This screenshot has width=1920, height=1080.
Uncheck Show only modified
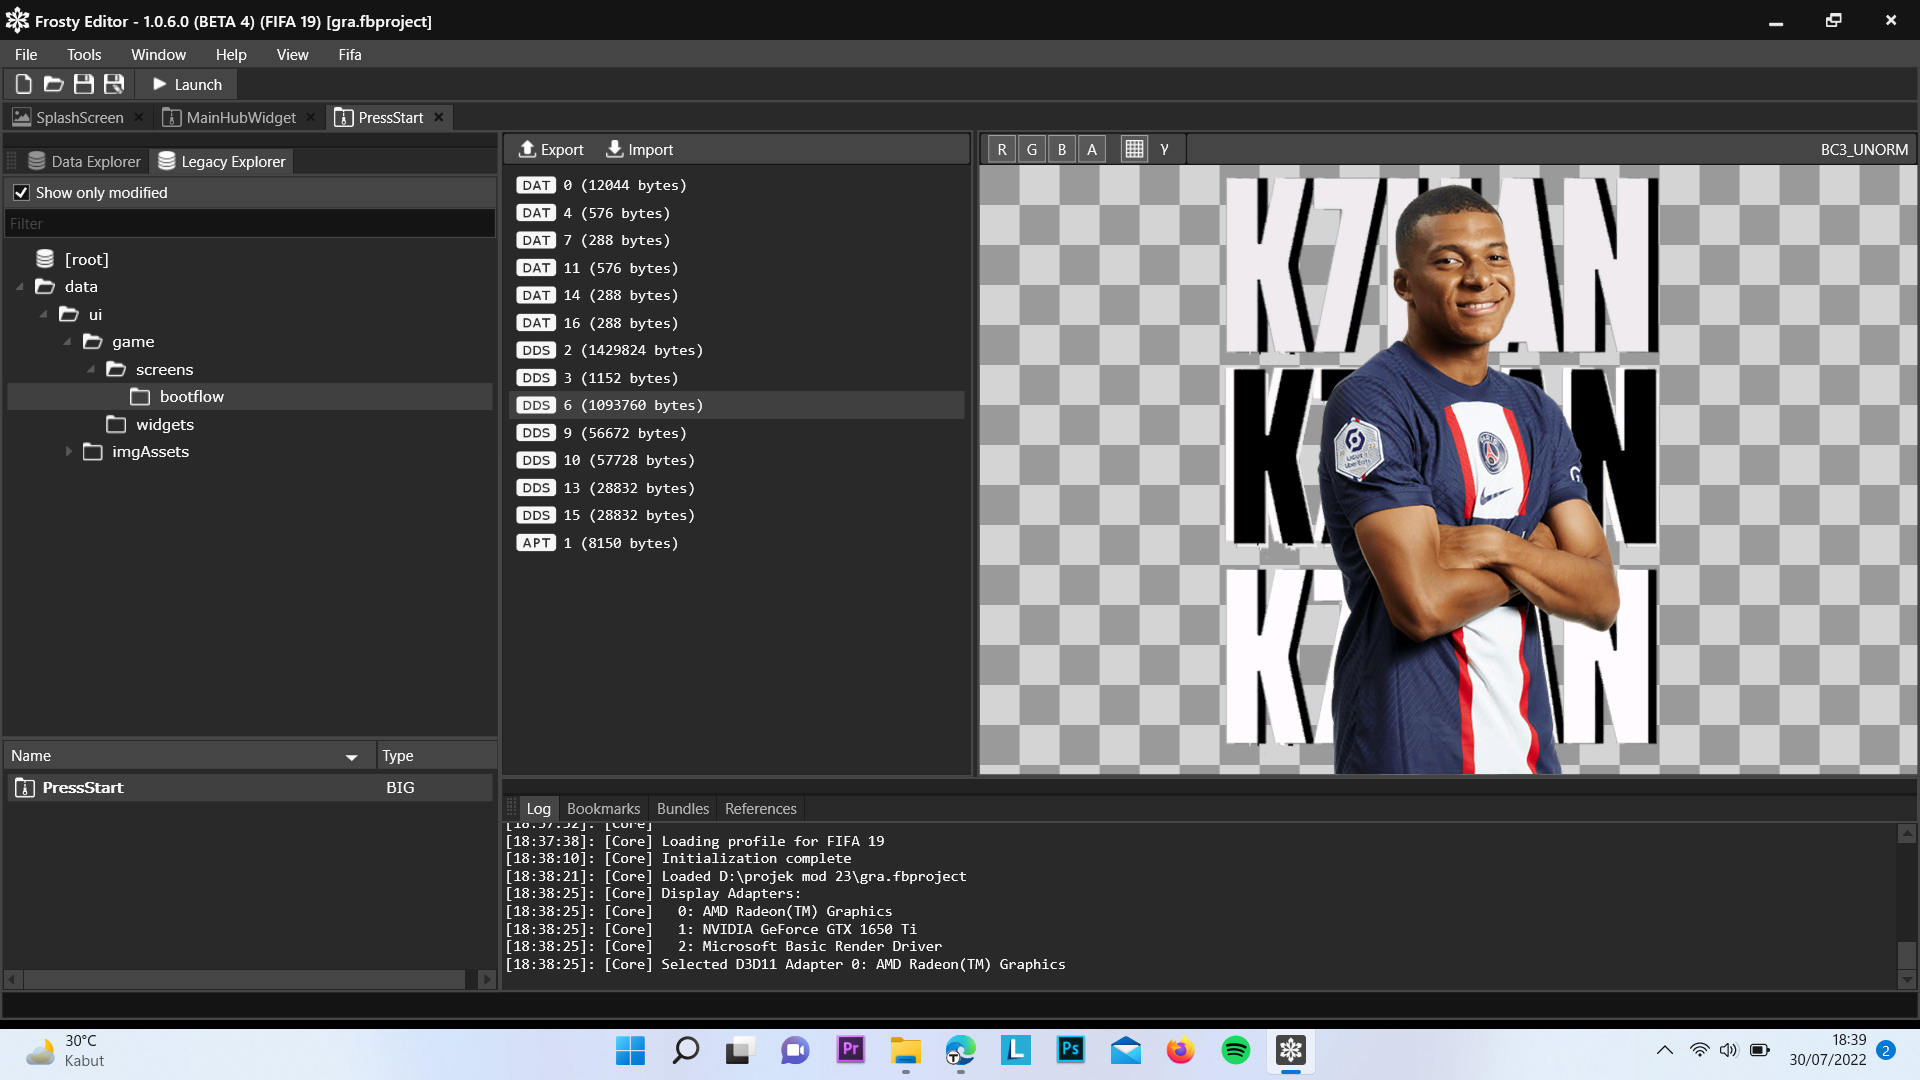tap(21, 193)
